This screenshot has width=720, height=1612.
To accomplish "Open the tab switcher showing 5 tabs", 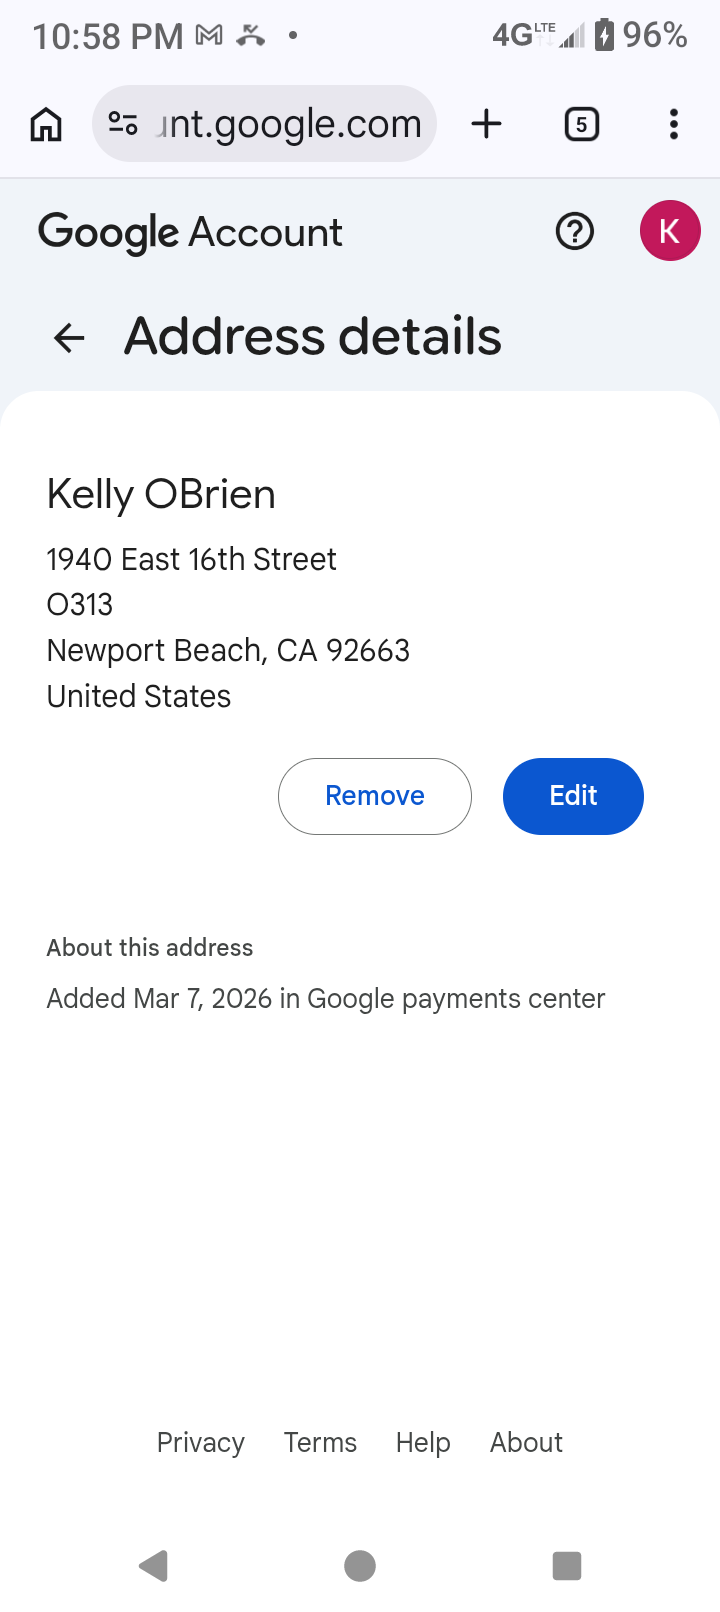I will click(581, 124).
